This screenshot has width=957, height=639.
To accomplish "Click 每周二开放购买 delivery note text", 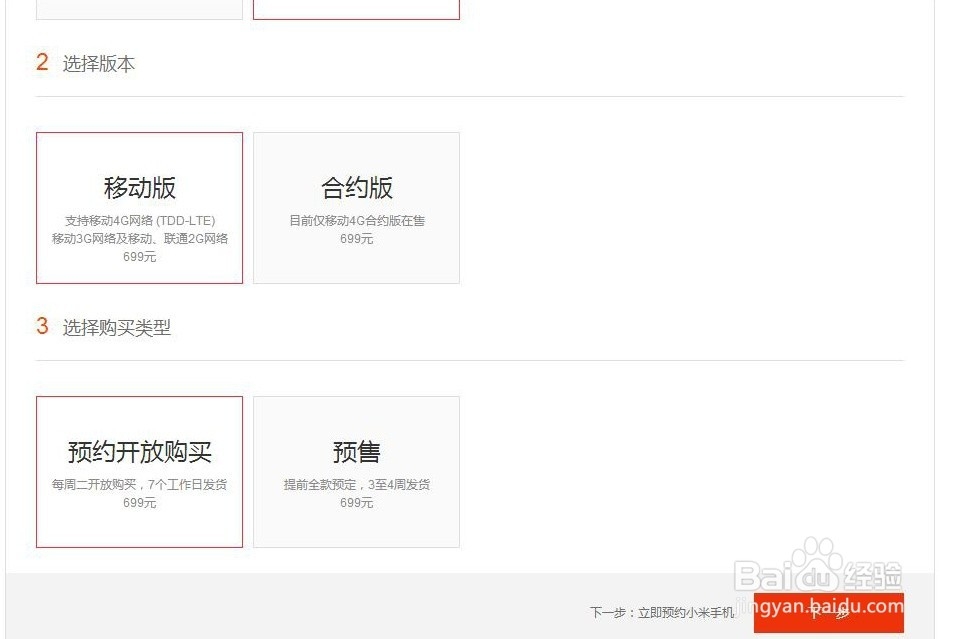I will (139, 484).
